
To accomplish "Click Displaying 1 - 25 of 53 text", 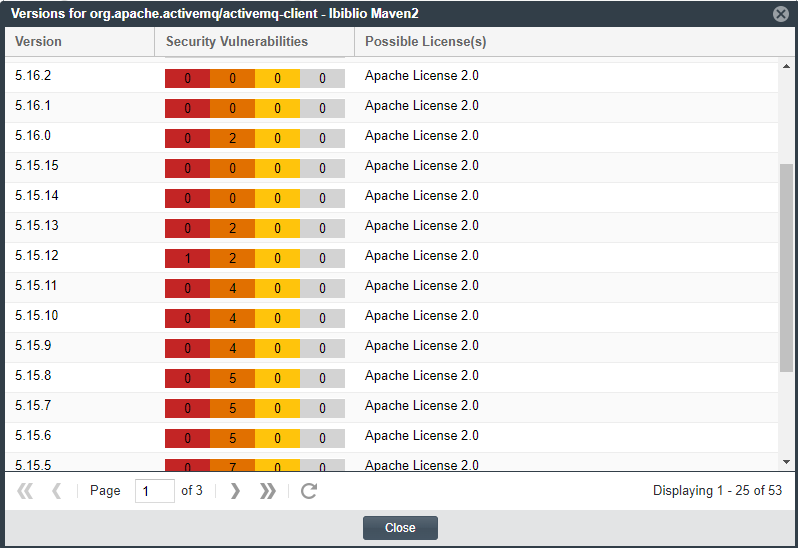I will (x=717, y=491).
